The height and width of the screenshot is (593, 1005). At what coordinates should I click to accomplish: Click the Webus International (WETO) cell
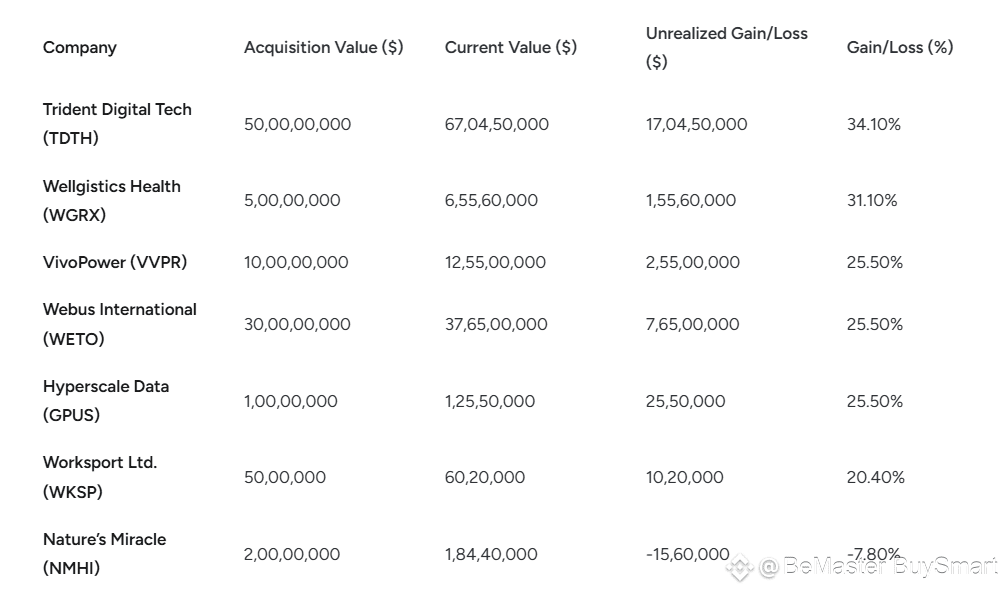click(120, 324)
